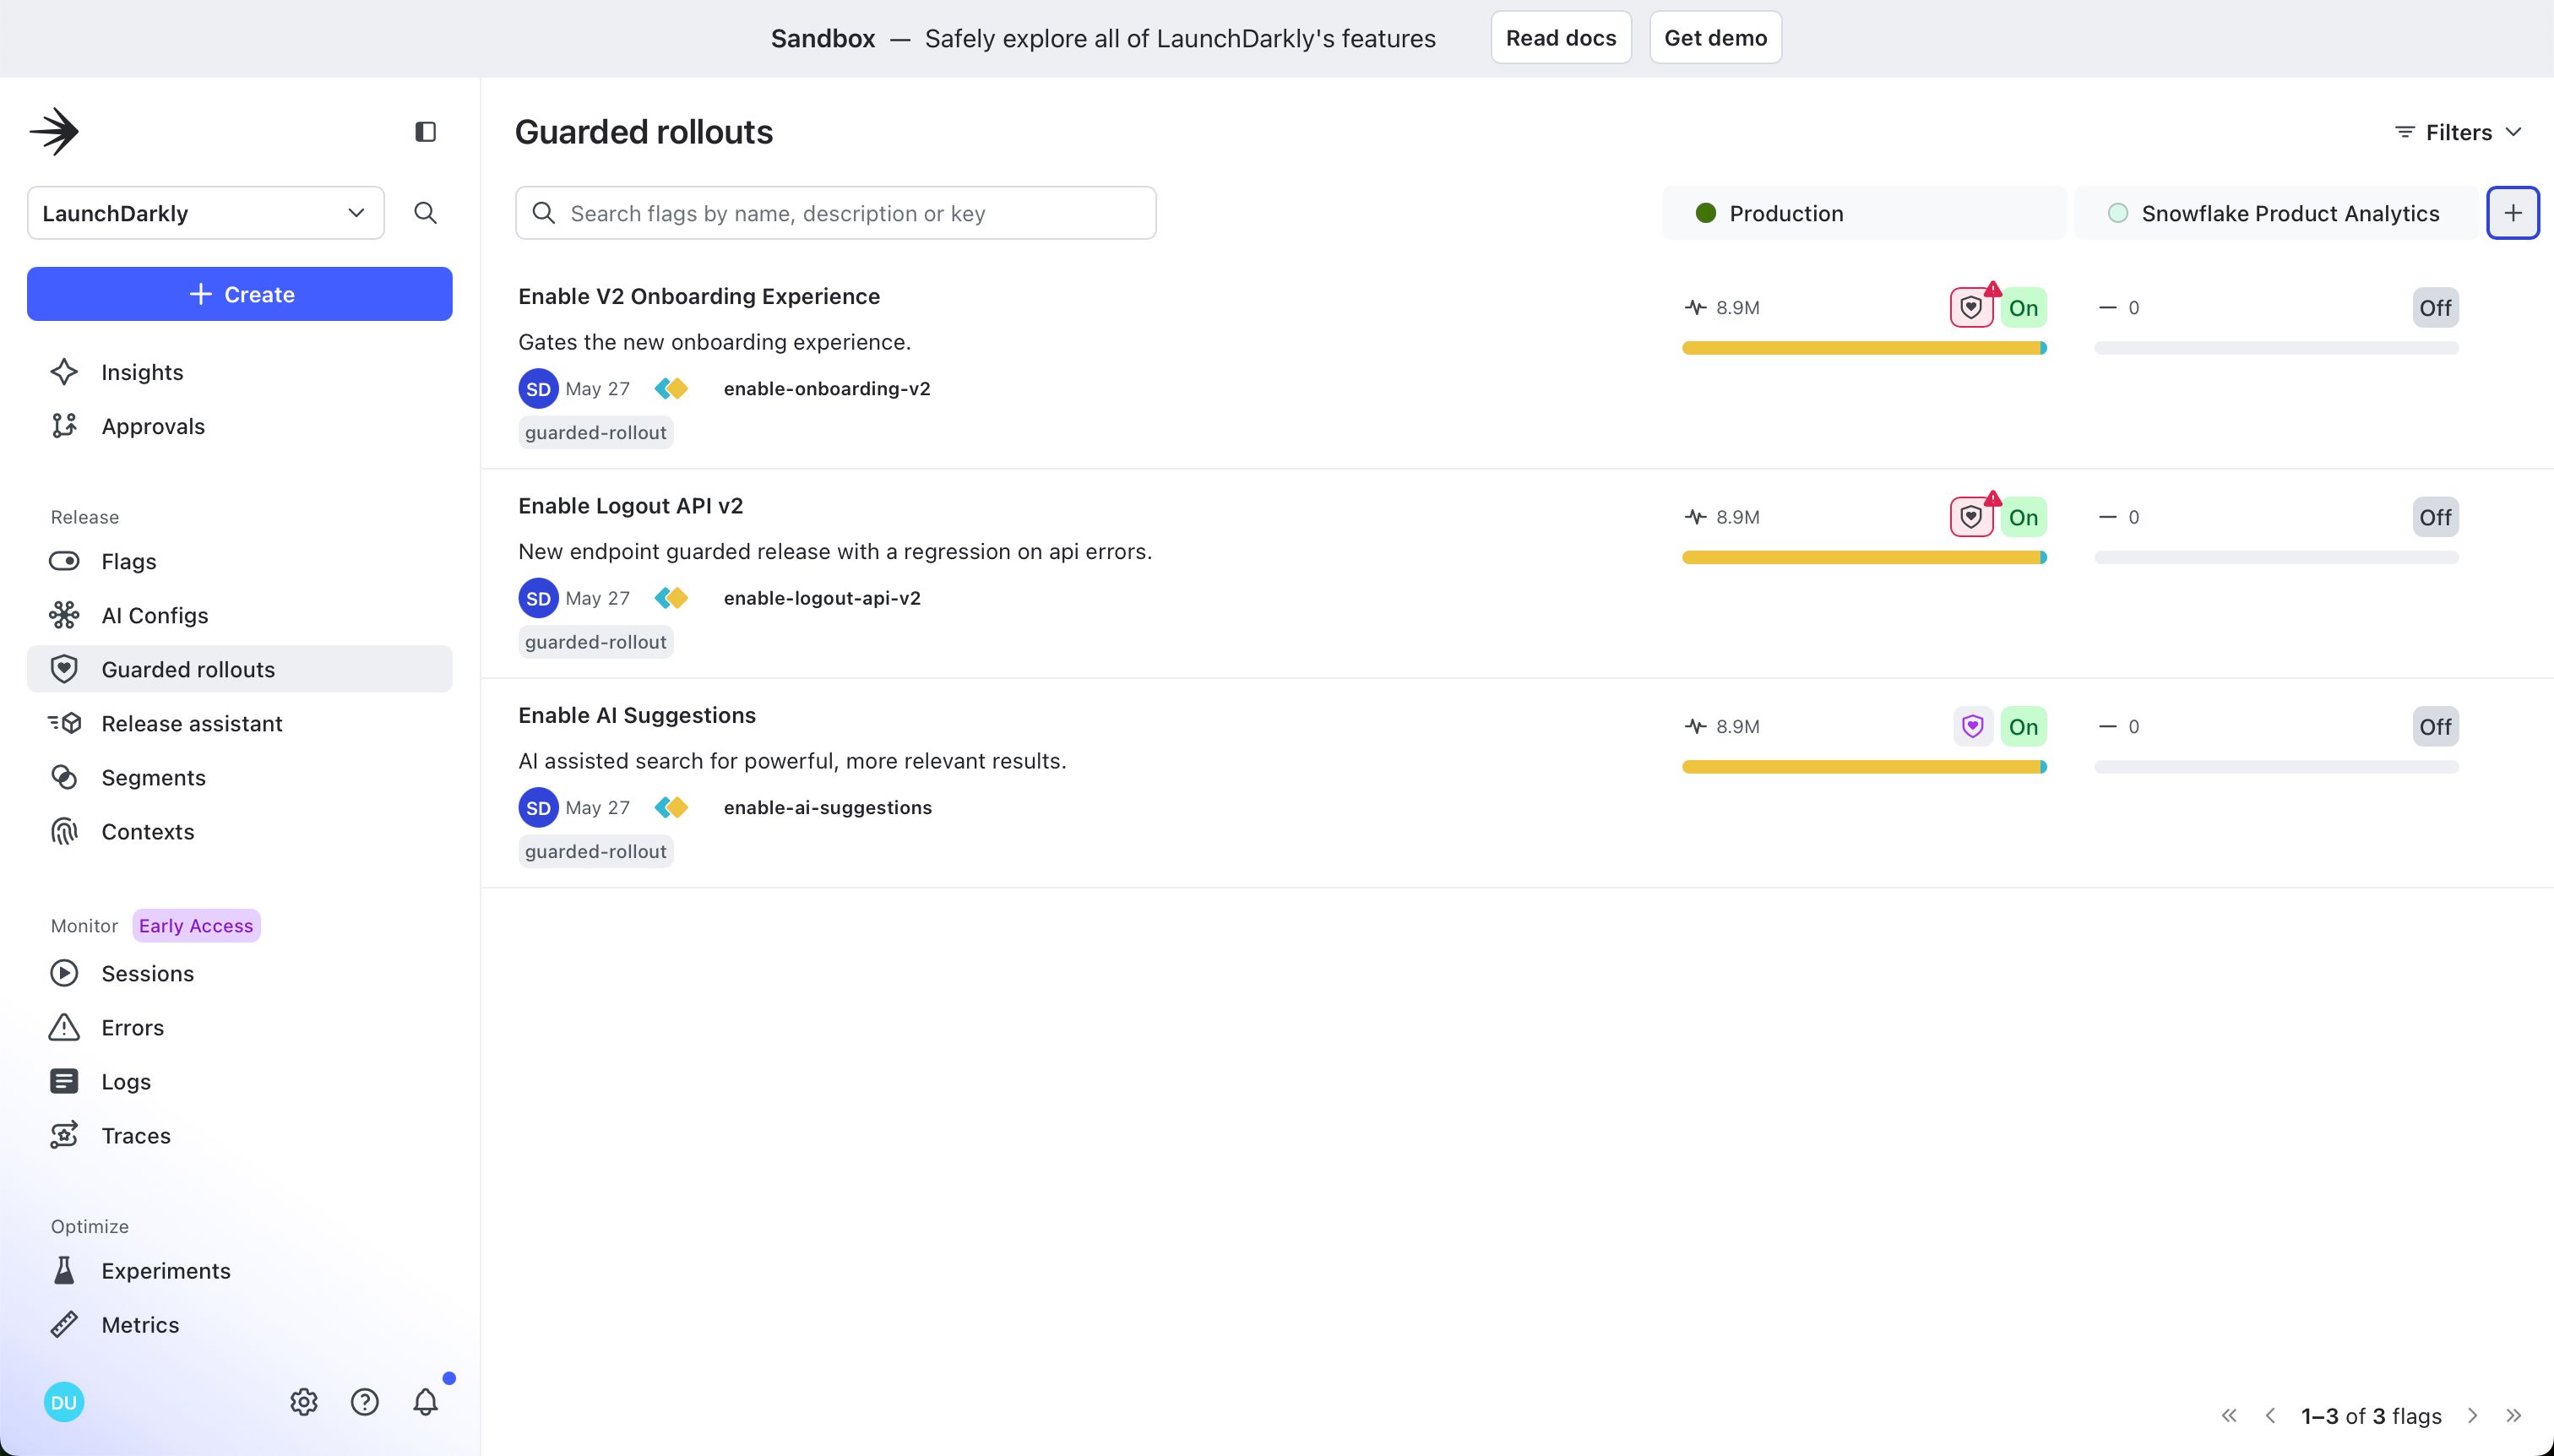Image resolution: width=2554 pixels, height=1456 pixels.
Task: Open Approvals in sidebar
Action: point(240,426)
